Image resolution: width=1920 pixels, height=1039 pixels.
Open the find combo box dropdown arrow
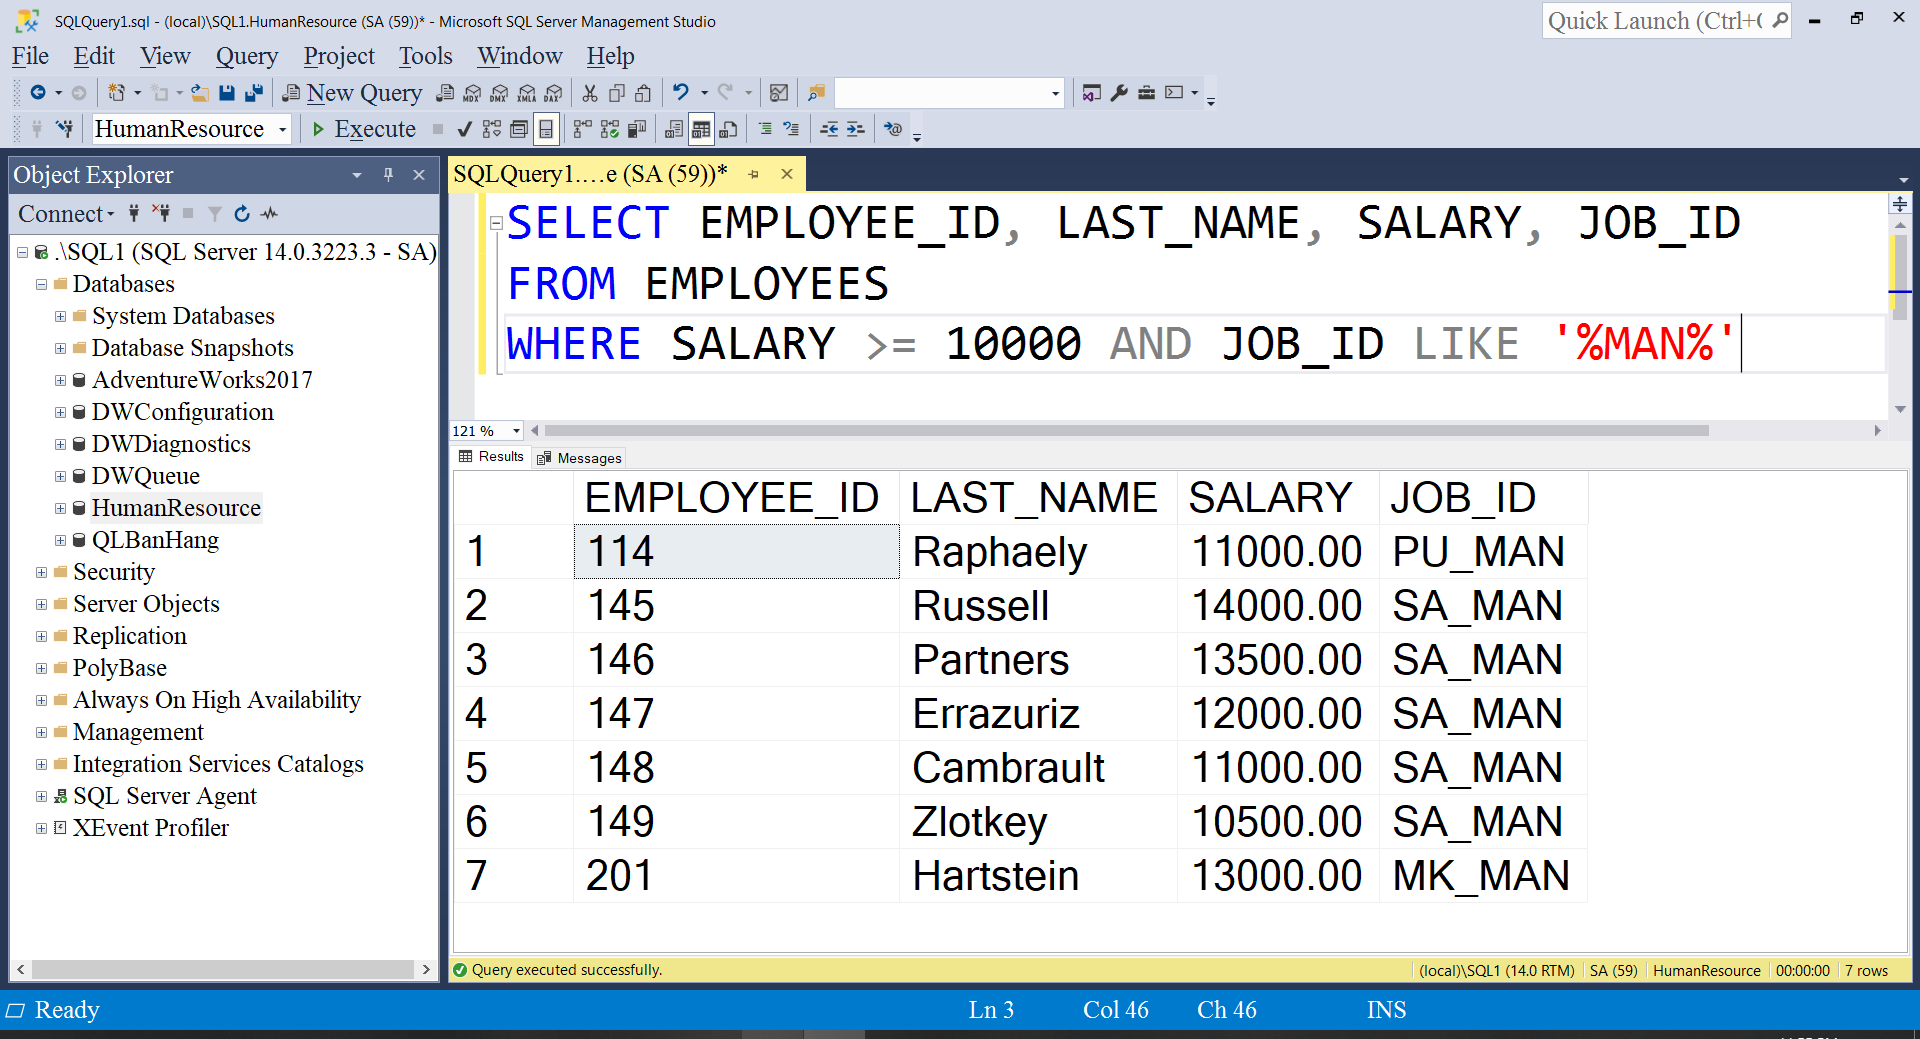1055,93
